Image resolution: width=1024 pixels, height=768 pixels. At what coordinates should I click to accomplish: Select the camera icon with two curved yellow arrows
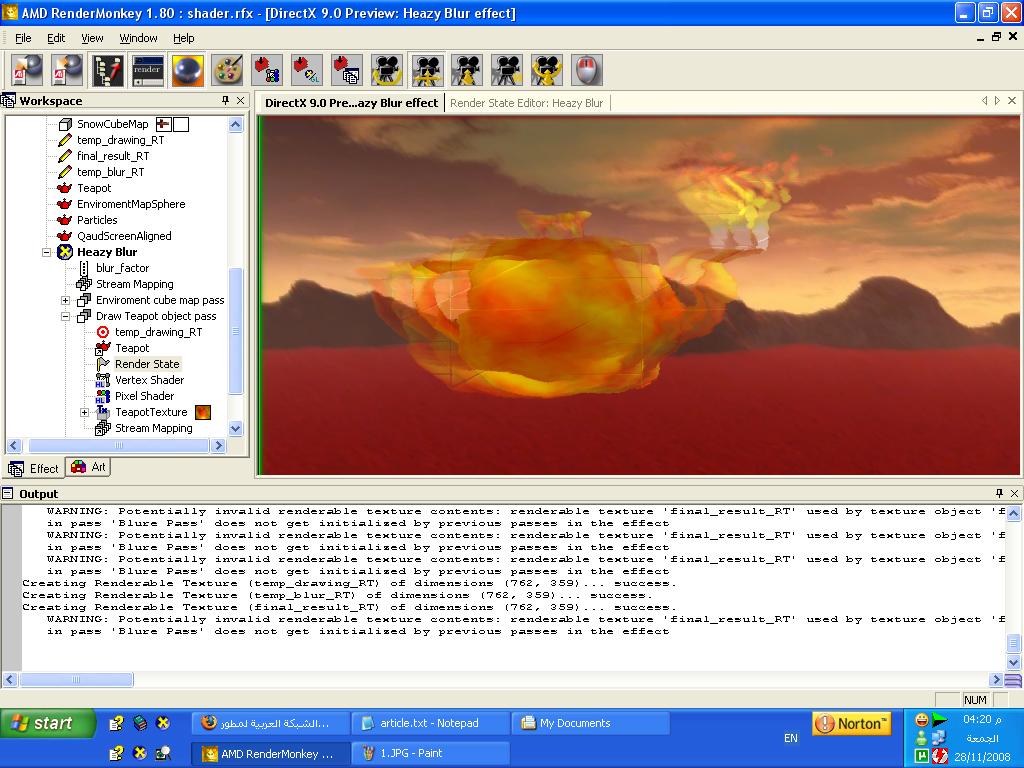click(547, 70)
